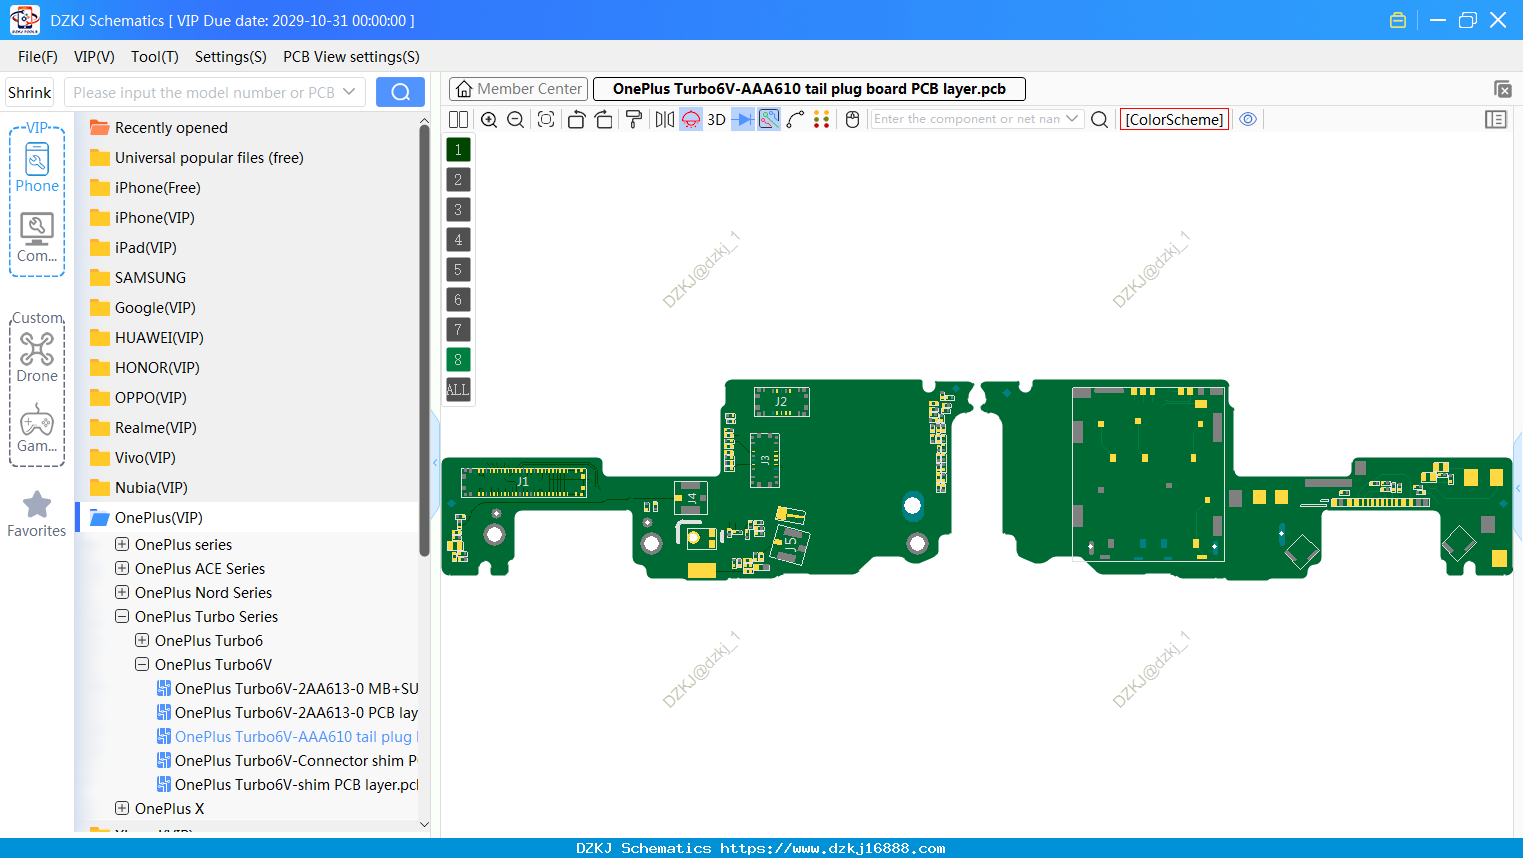Click the mouse settings icon

[x=852, y=119]
